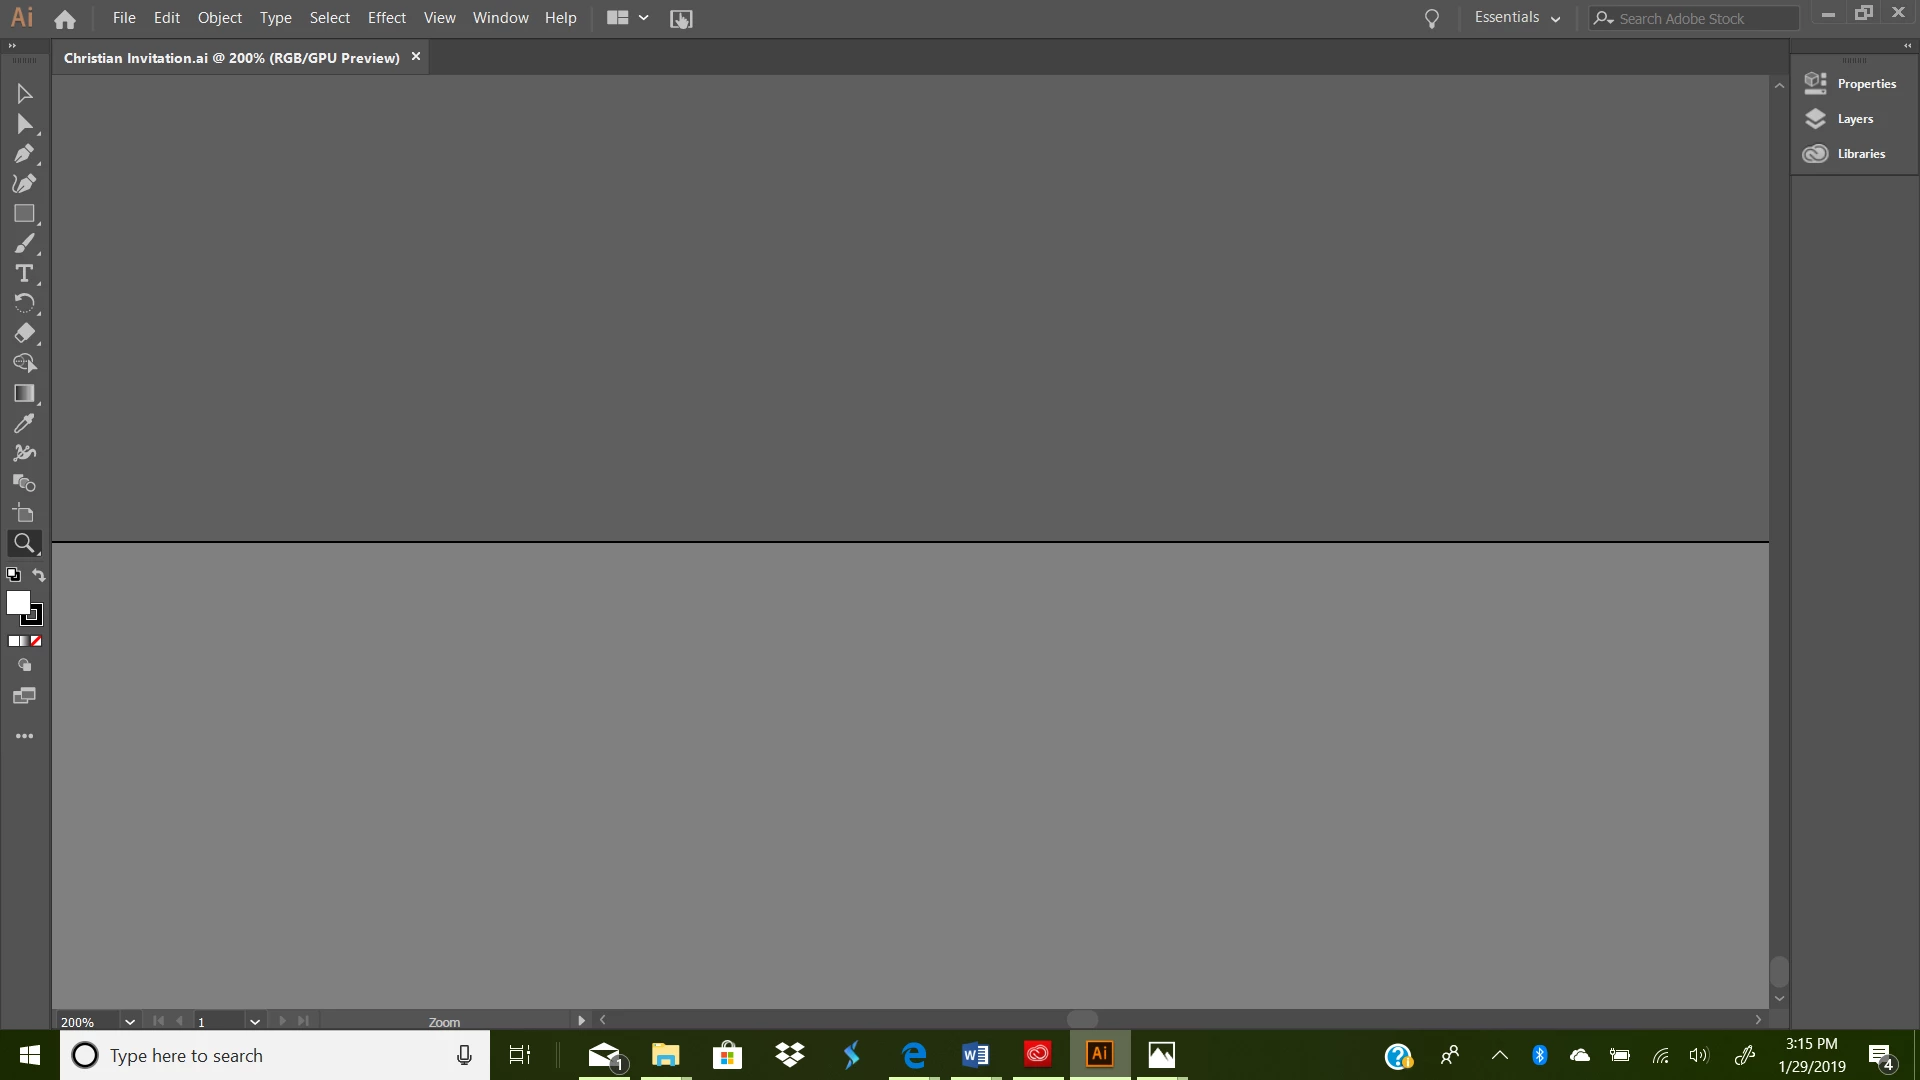Activate the Type tool

pyautogui.click(x=24, y=273)
